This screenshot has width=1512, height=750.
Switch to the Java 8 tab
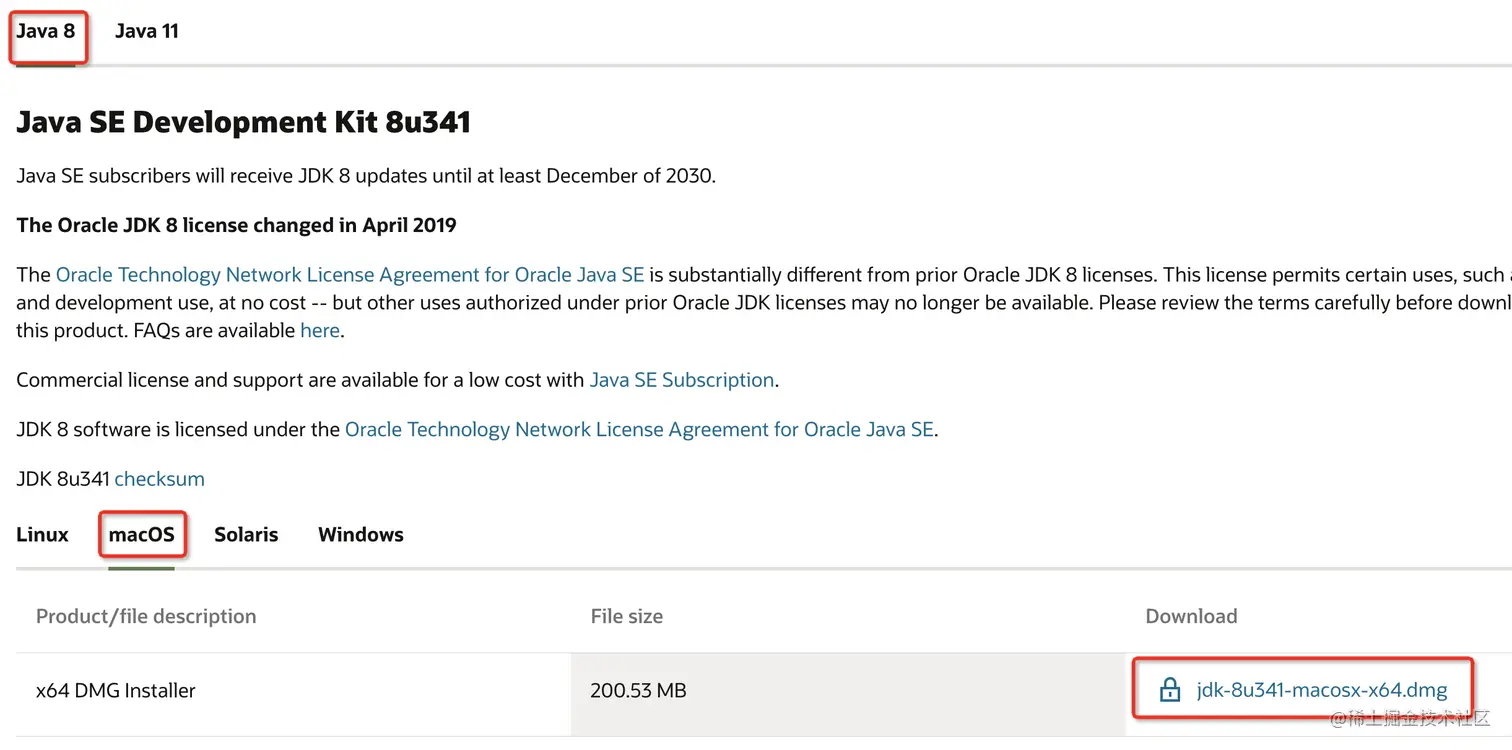click(46, 31)
